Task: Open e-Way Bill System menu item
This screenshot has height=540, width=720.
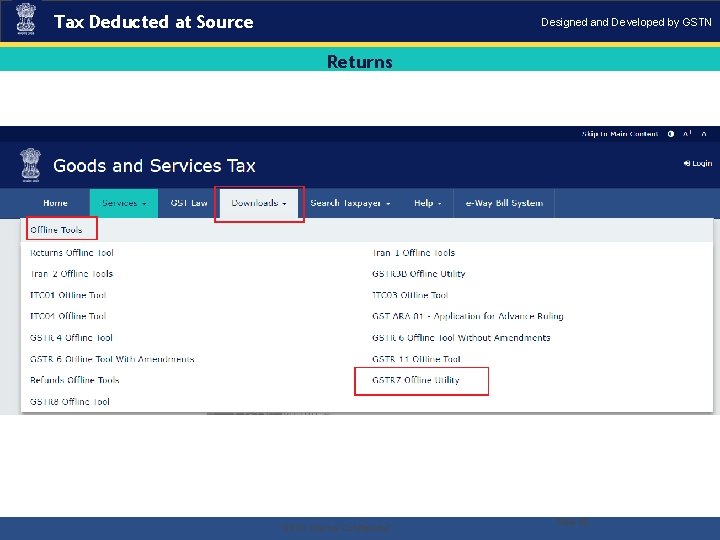Action: tap(504, 203)
